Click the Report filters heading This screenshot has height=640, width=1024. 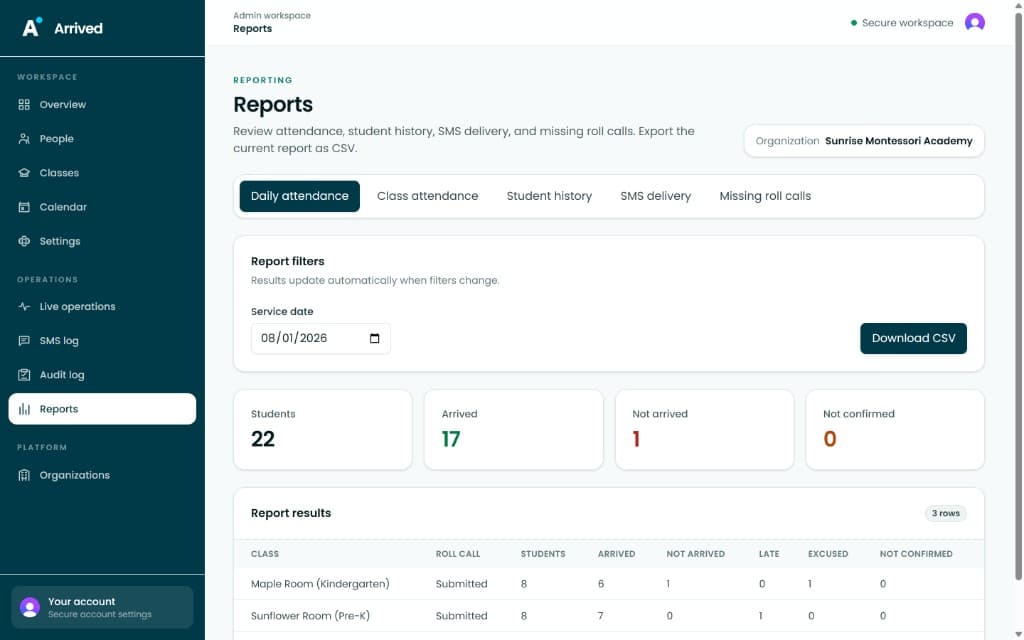click(x=287, y=261)
